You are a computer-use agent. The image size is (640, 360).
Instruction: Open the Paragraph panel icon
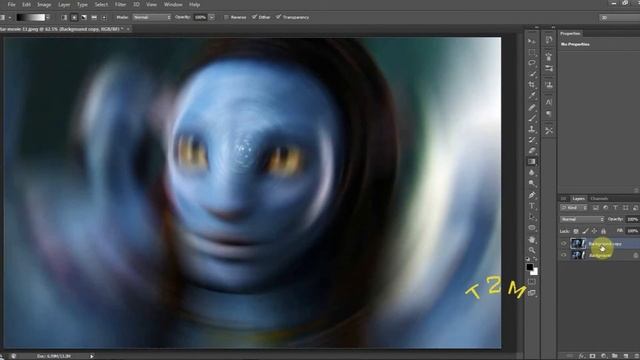(x=549, y=114)
